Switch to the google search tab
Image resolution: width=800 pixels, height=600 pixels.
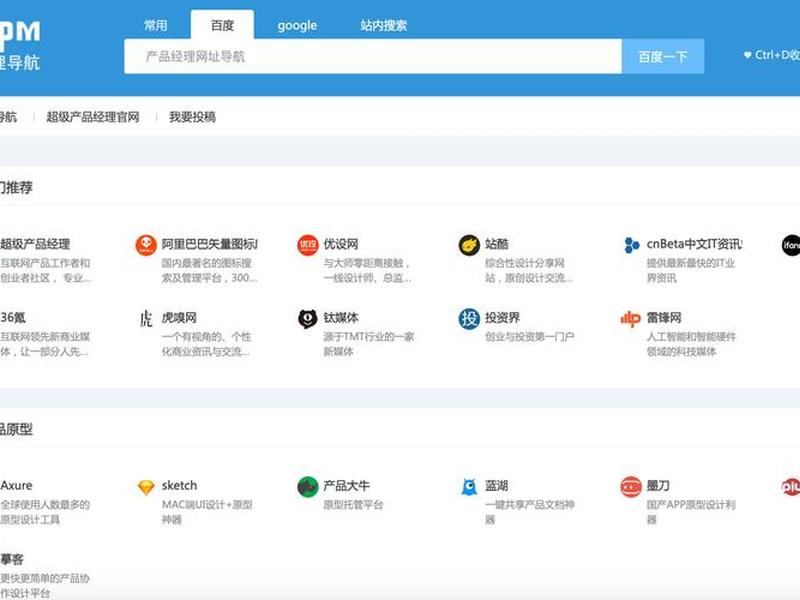(x=297, y=25)
